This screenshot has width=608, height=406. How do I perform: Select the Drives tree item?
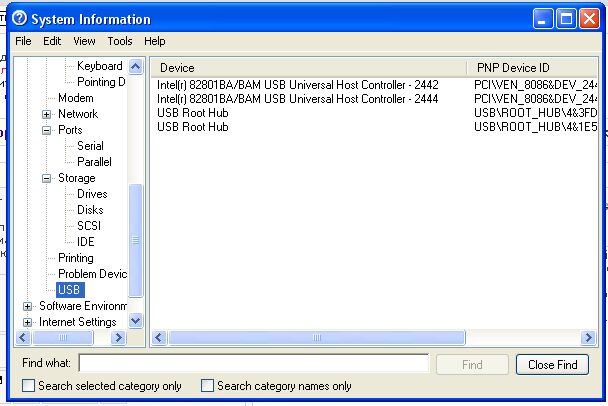[x=92, y=194]
